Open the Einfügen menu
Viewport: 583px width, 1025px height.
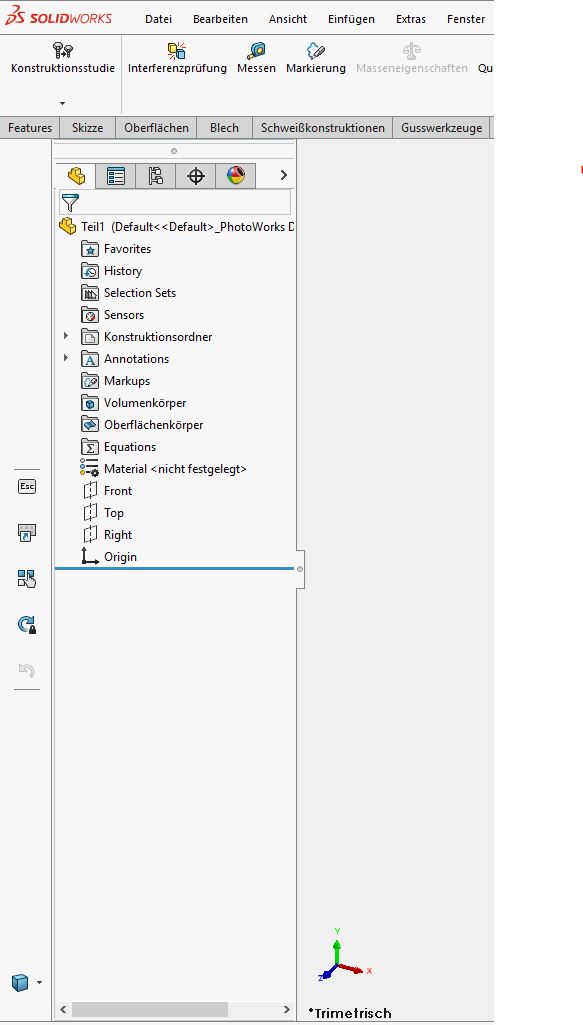tap(351, 19)
